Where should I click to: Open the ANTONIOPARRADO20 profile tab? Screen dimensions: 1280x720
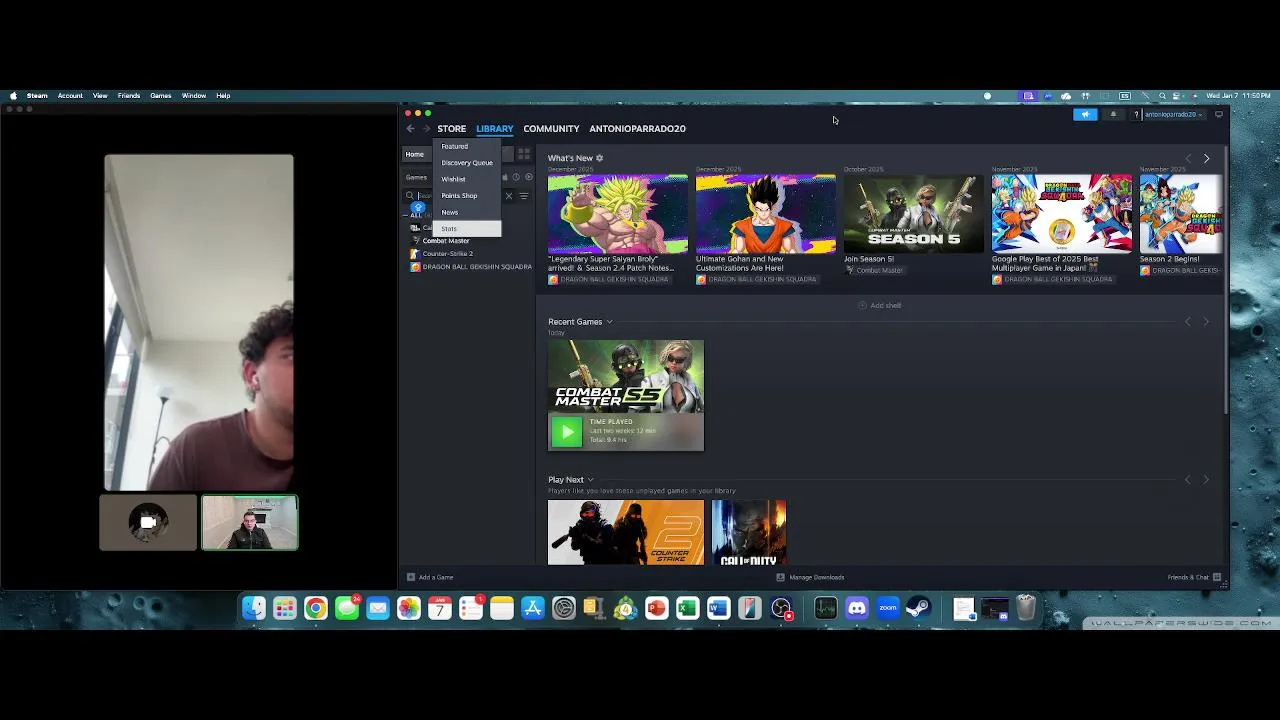tap(637, 129)
